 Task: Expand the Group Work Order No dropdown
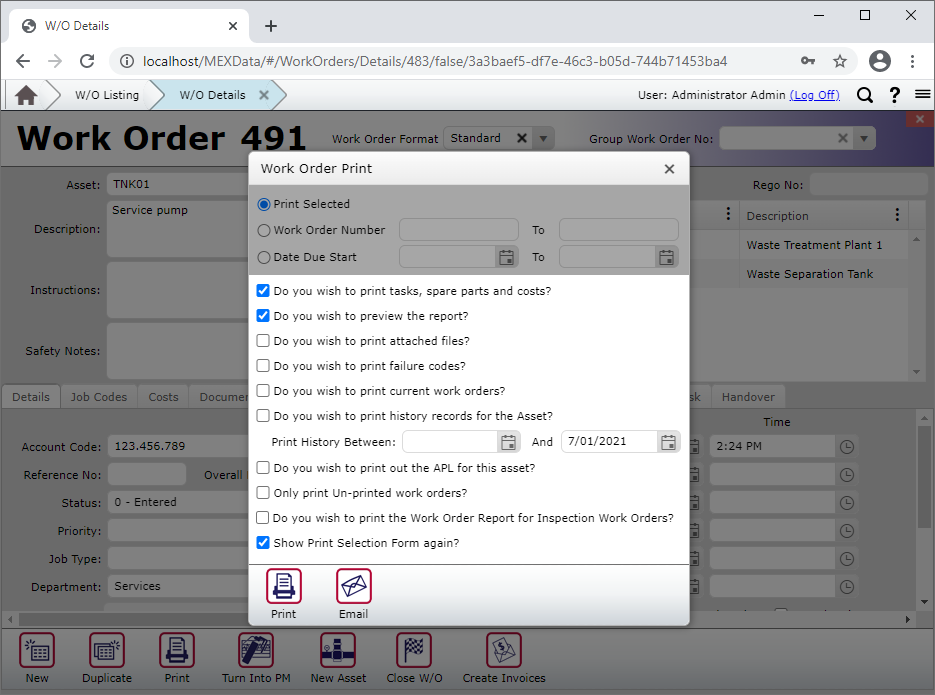(x=863, y=138)
